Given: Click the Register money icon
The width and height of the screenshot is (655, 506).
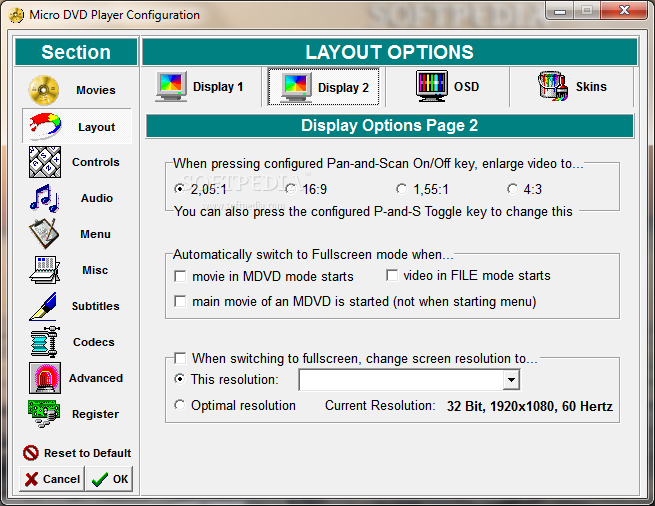Looking at the screenshot, I should (x=44, y=414).
